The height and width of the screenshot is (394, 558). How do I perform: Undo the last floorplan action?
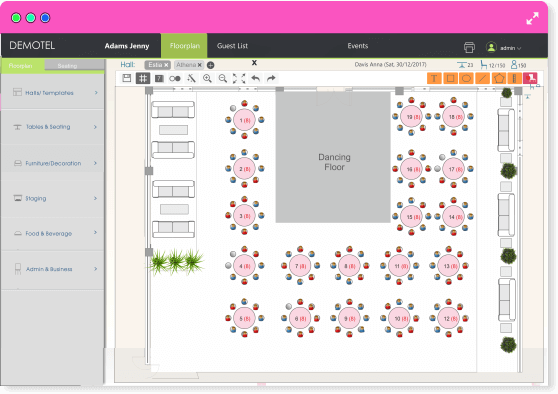[256, 78]
